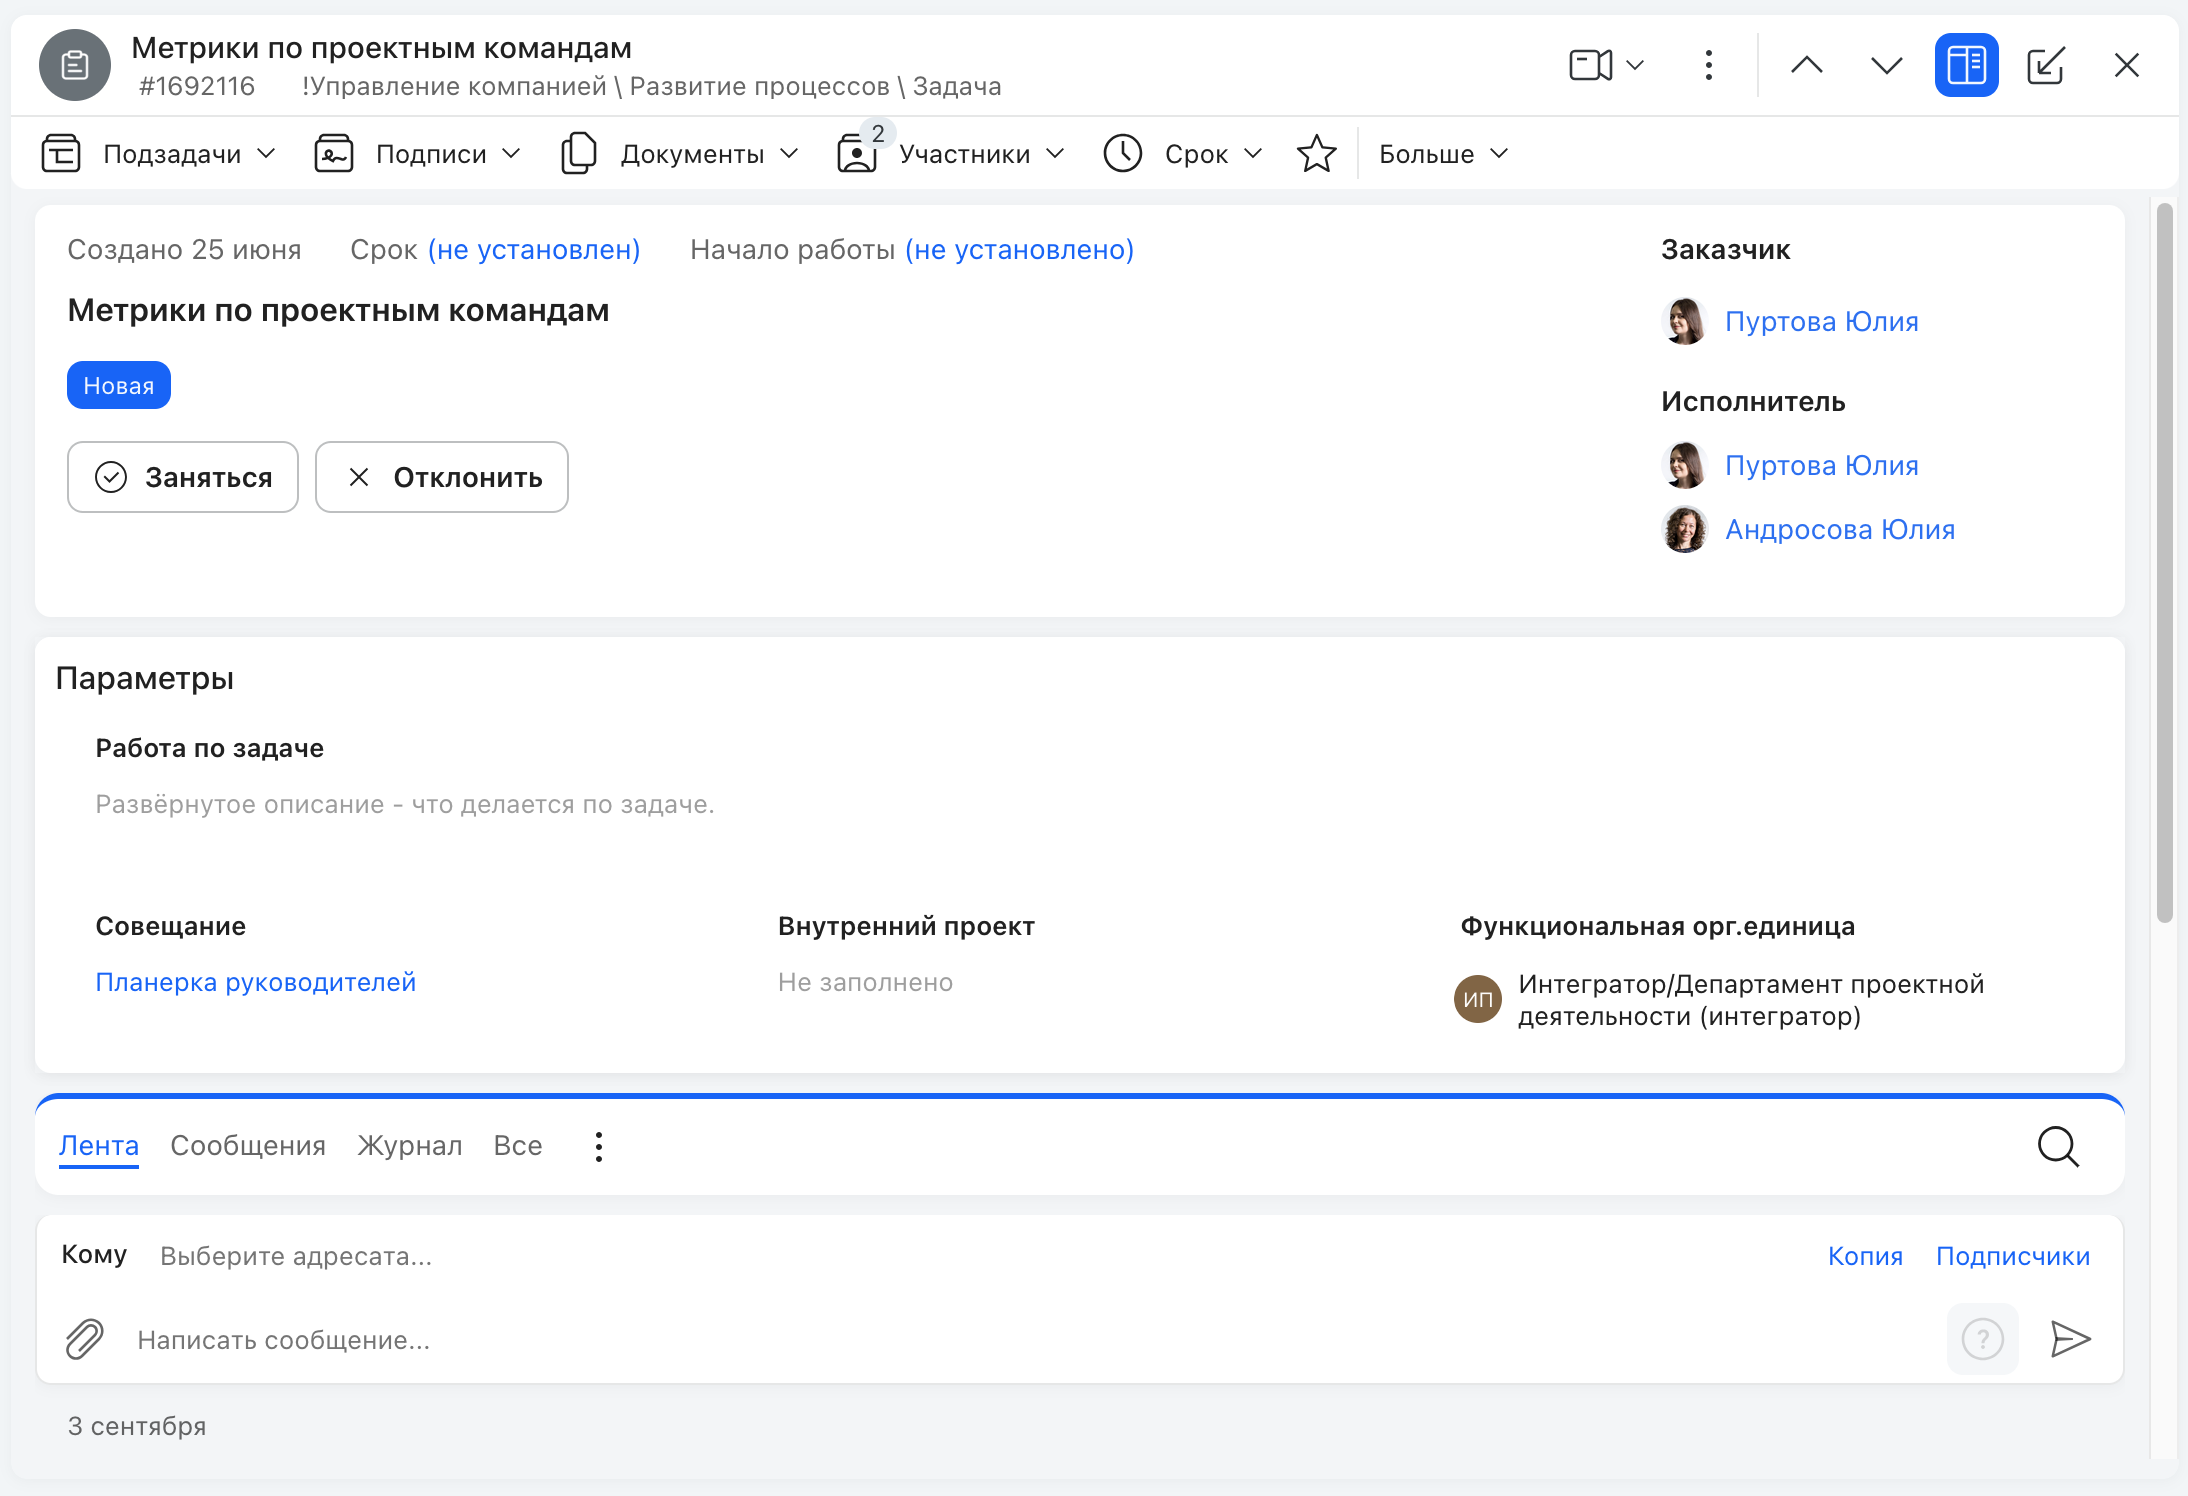Click the Участники participants icon
The height and width of the screenshot is (1496, 2188).
857,154
